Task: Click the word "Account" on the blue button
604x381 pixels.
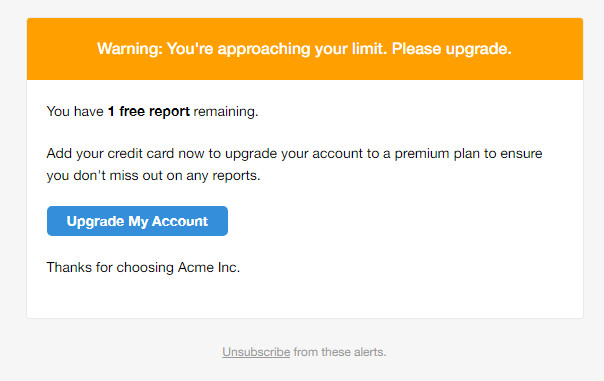Action: 180,221
